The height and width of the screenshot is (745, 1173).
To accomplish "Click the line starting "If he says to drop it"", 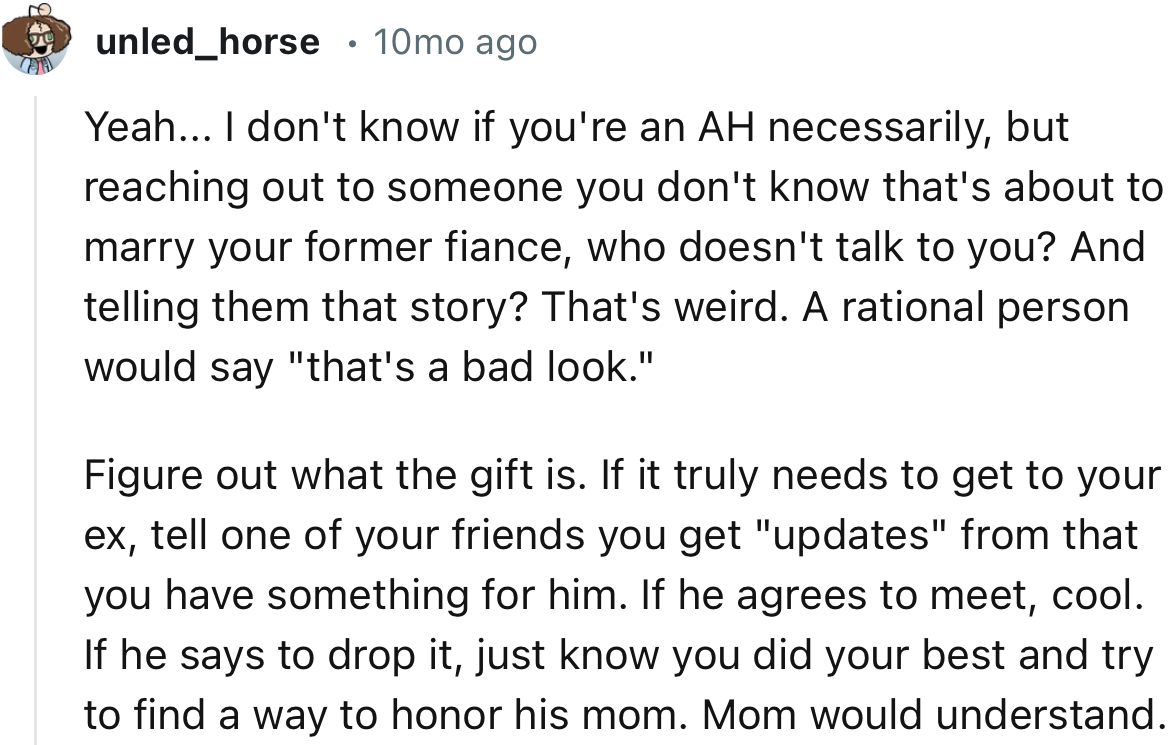I will tap(619, 655).
